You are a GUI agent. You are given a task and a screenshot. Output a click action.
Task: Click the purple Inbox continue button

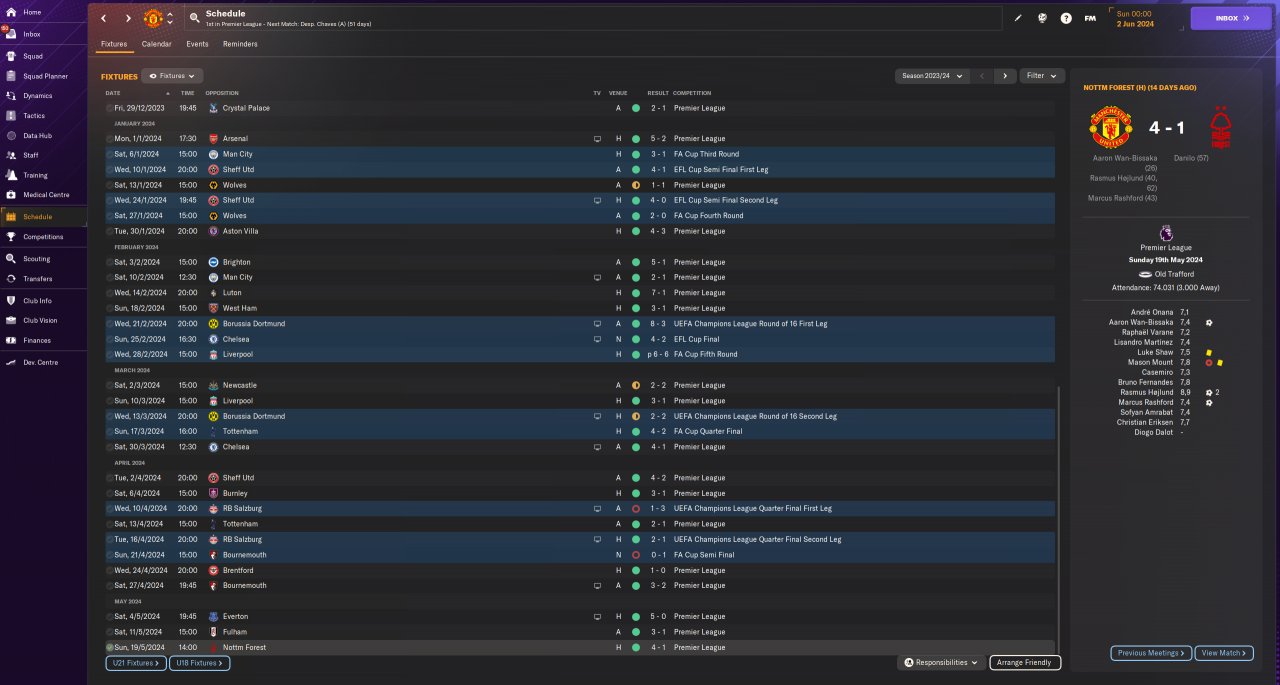(1230, 18)
